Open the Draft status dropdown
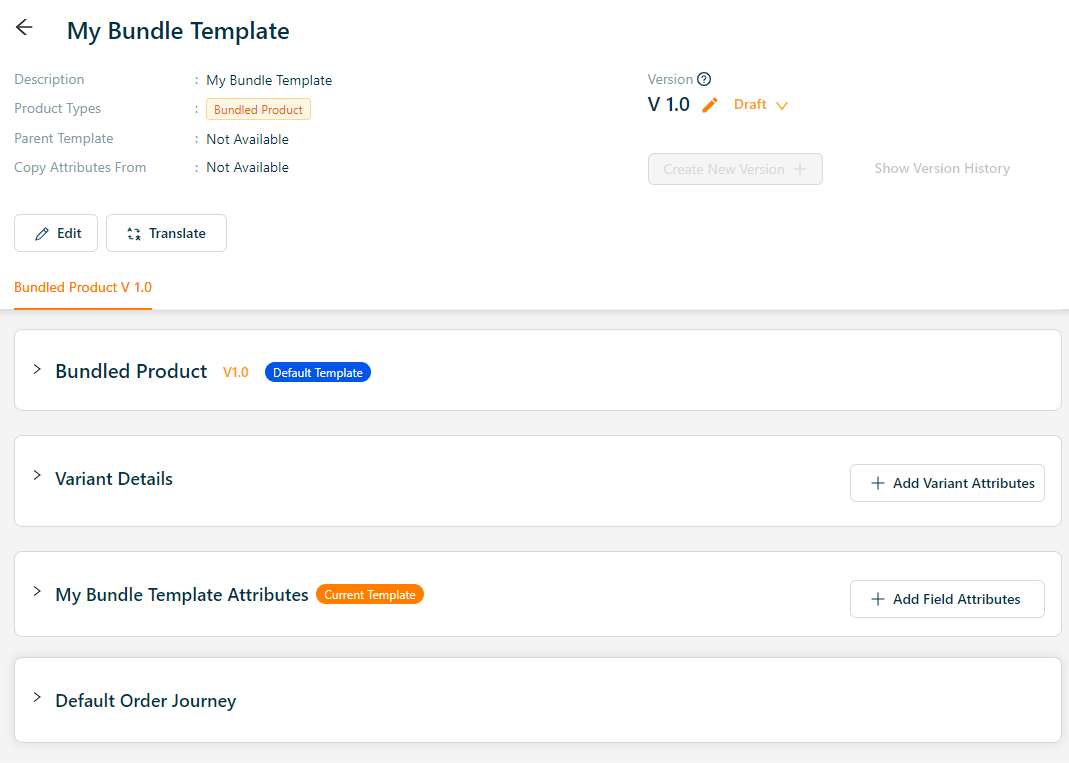The height and width of the screenshot is (763, 1069). coord(761,105)
